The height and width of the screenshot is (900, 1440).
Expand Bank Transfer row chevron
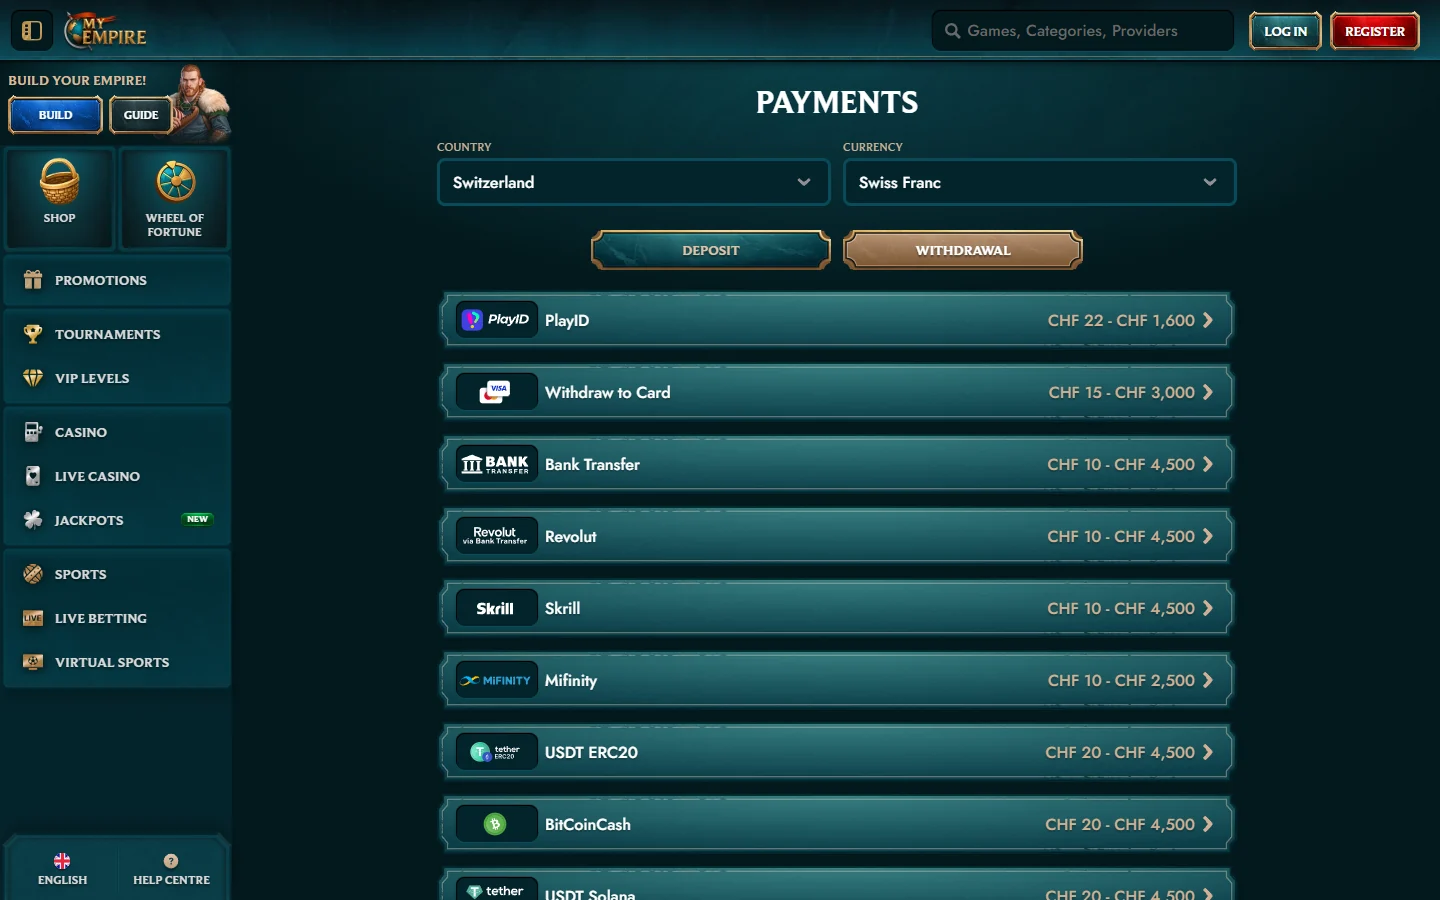pyautogui.click(x=1208, y=464)
